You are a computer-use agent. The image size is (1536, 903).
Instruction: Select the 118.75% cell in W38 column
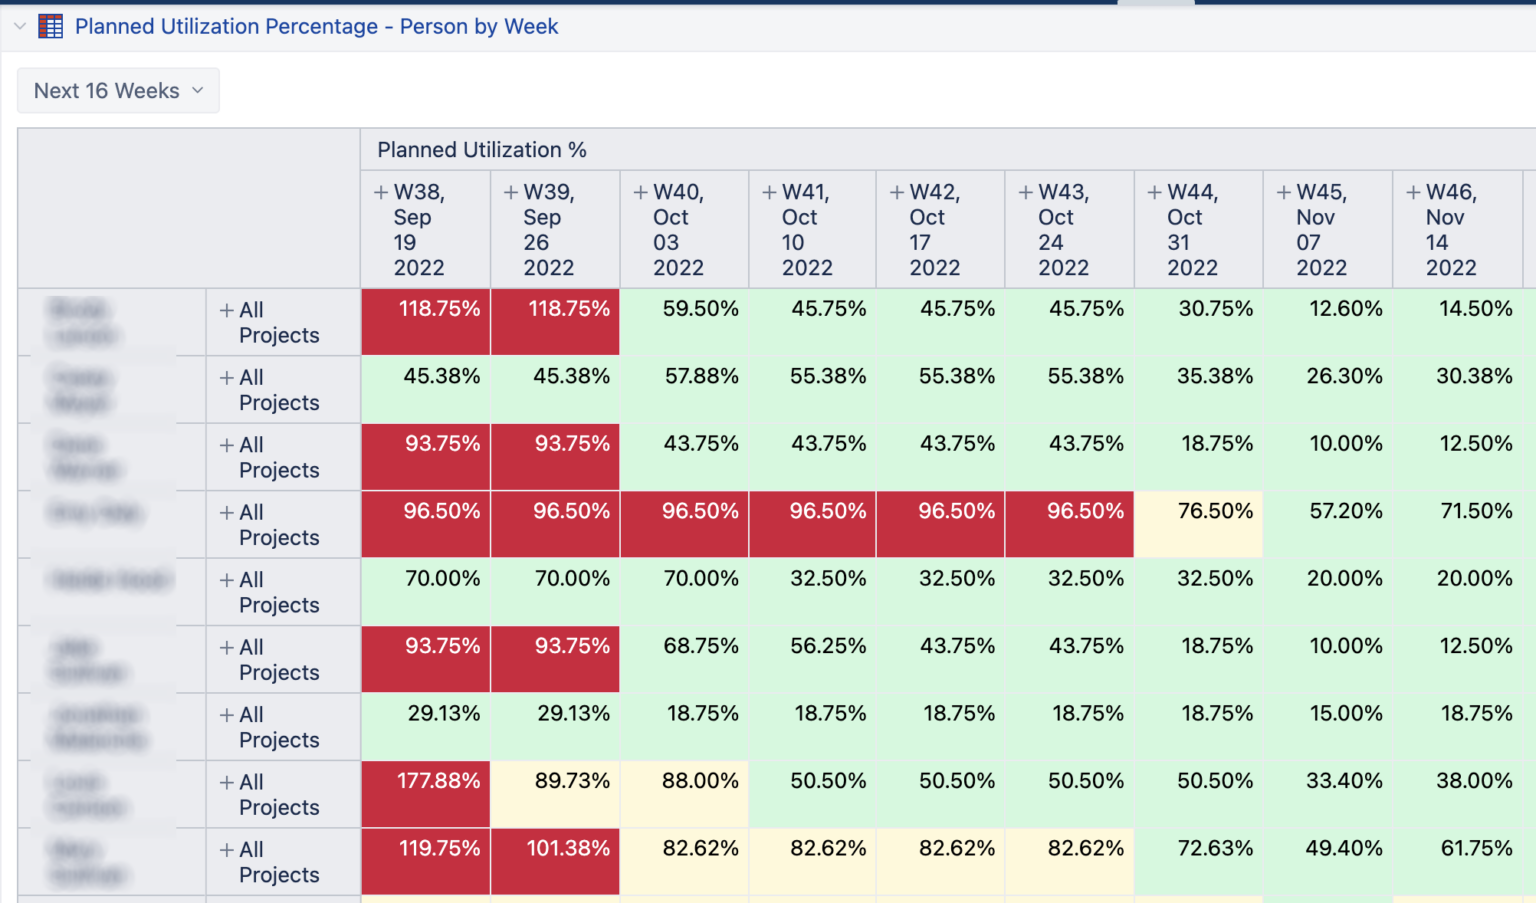pyautogui.click(x=425, y=322)
